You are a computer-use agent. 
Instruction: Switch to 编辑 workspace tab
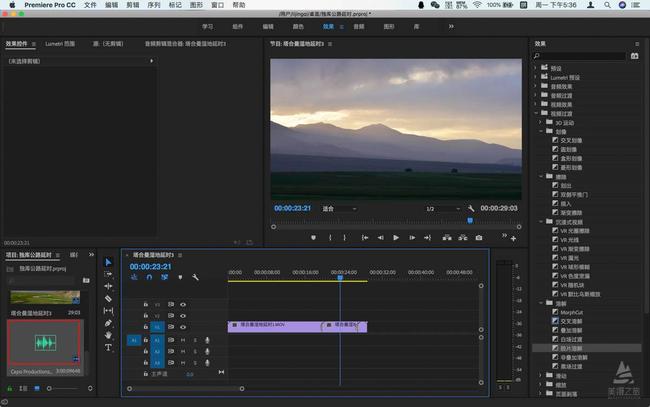[268, 27]
